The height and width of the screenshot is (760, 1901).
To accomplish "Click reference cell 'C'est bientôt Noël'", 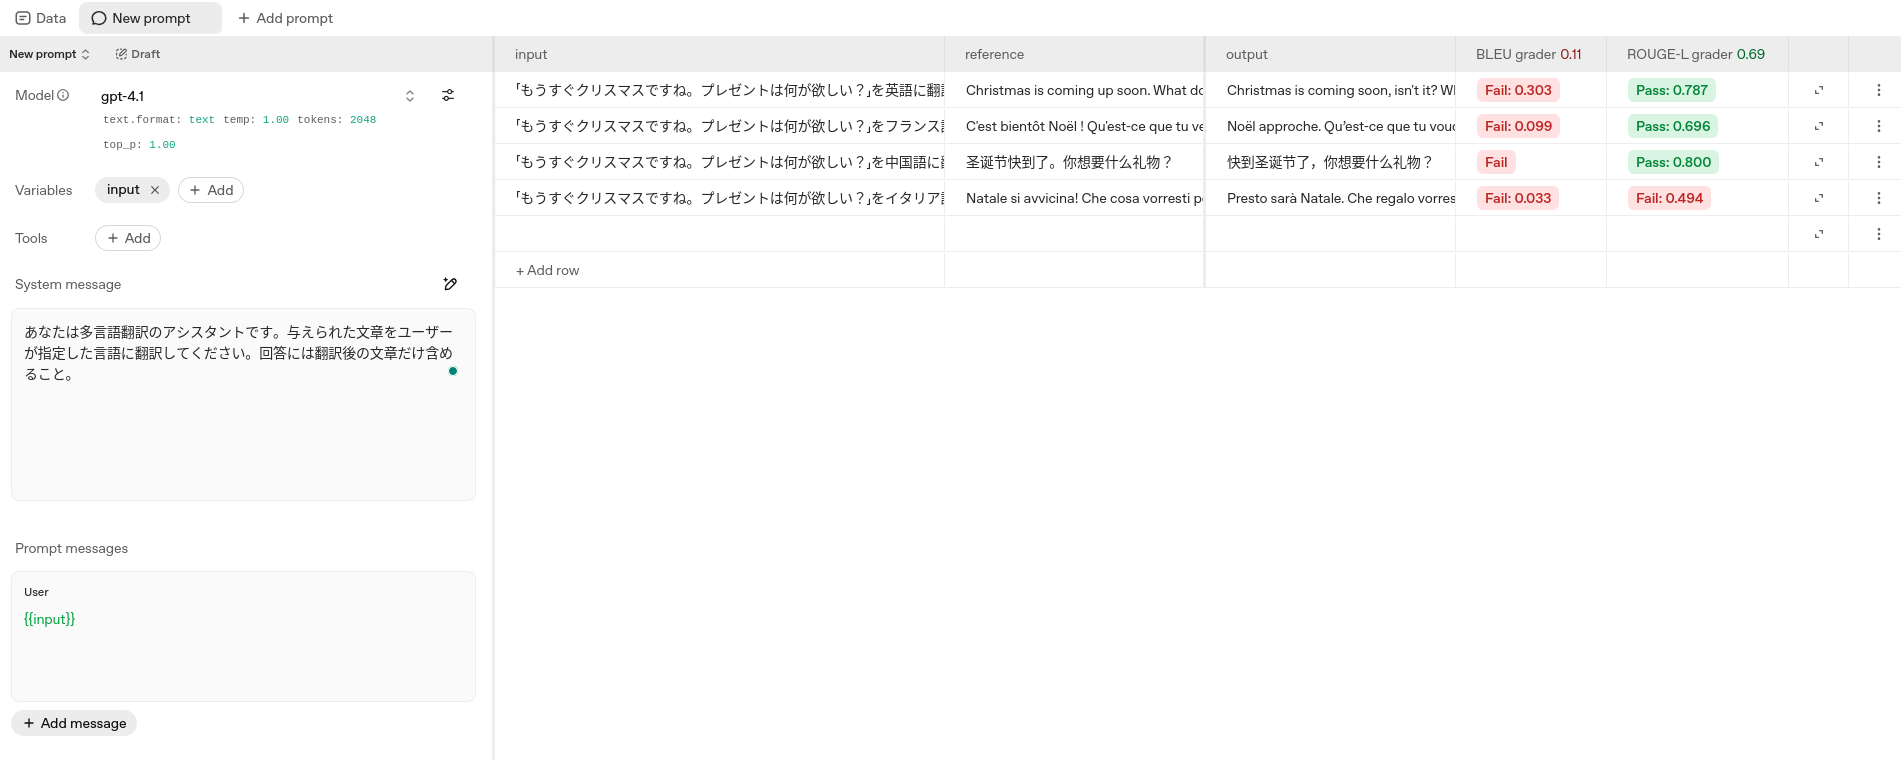I will tap(1074, 126).
